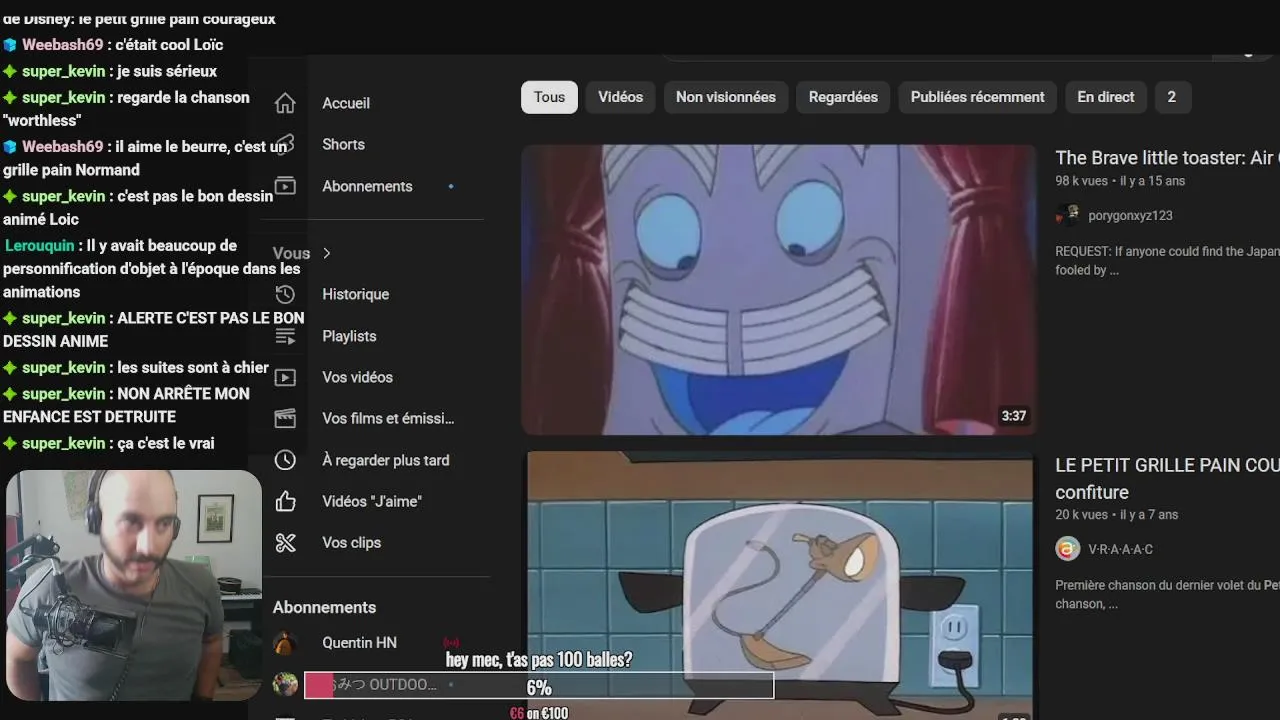Go to Historique in the sidebar
This screenshot has height=720, width=1280.
[355, 294]
